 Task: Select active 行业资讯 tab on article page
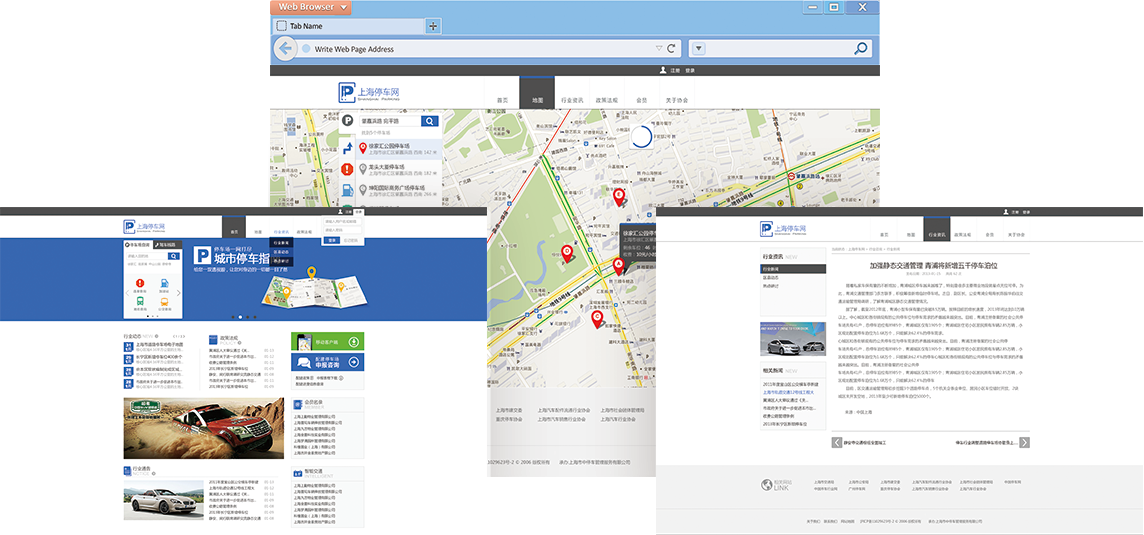tap(937, 228)
